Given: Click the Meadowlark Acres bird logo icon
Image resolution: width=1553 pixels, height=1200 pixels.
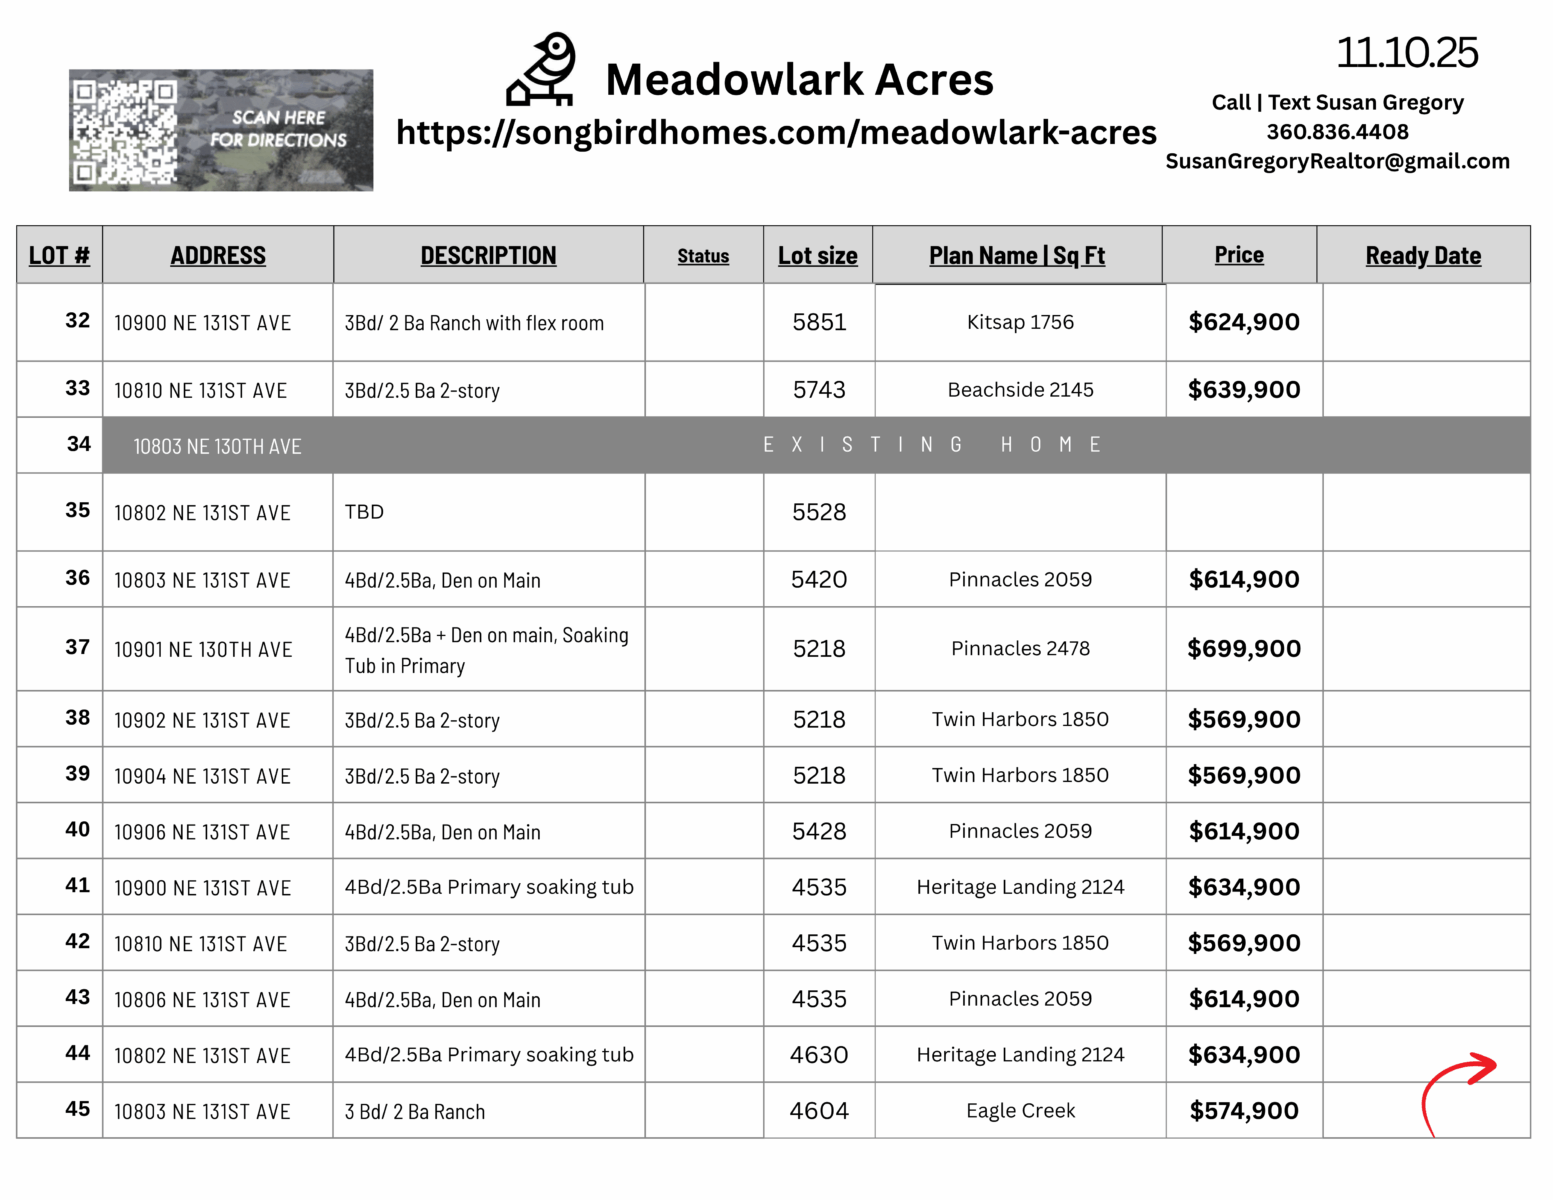Looking at the screenshot, I should (541, 70).
